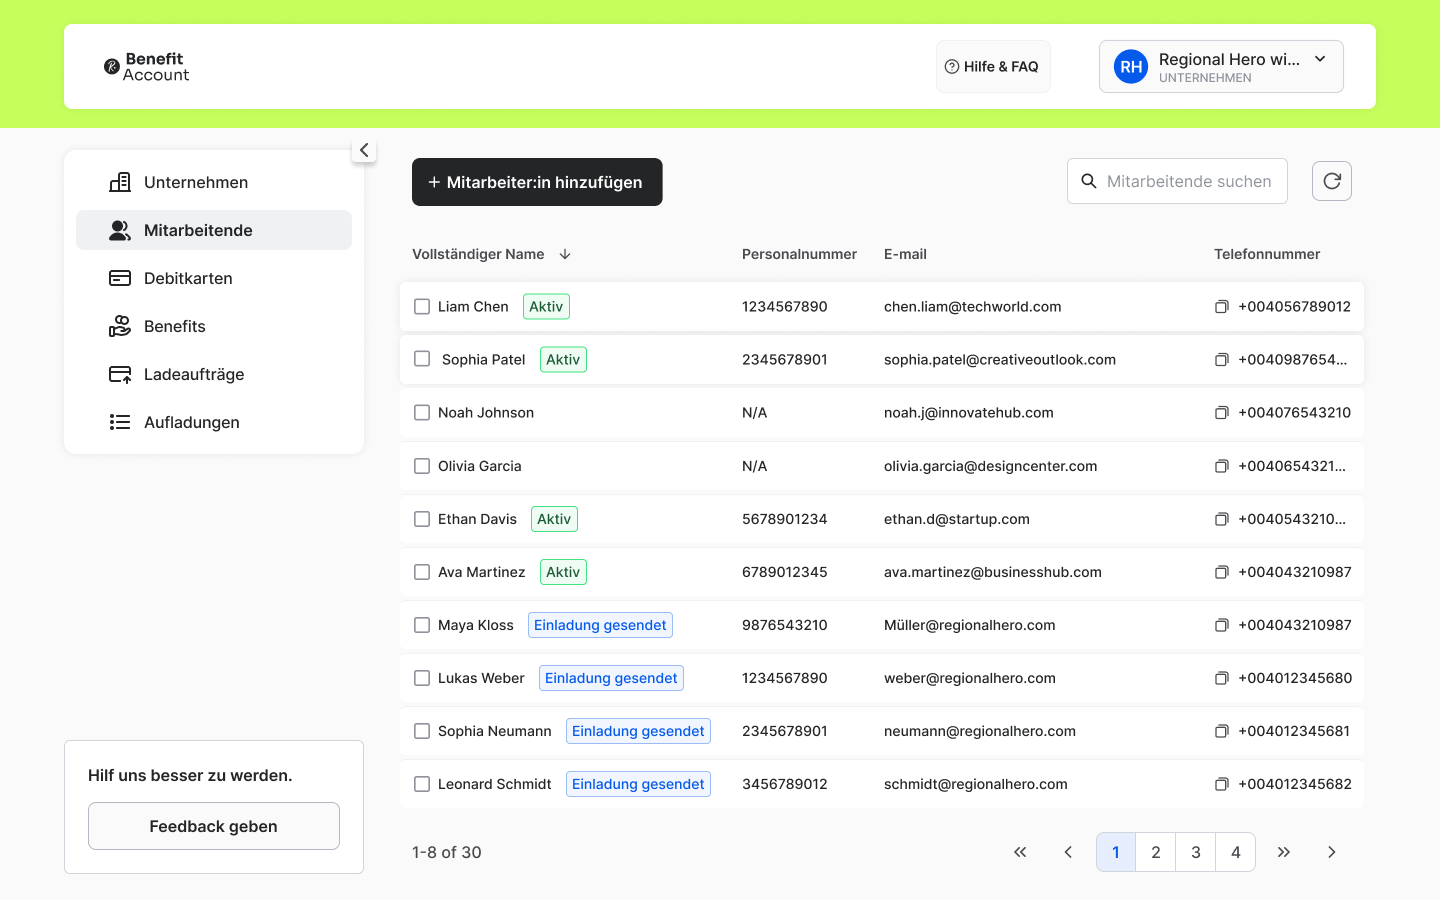Tick the checkbox for Sophia Patel
This screenshot has width=1440, height=900.
pyautogui.click(x=422, y=359)
